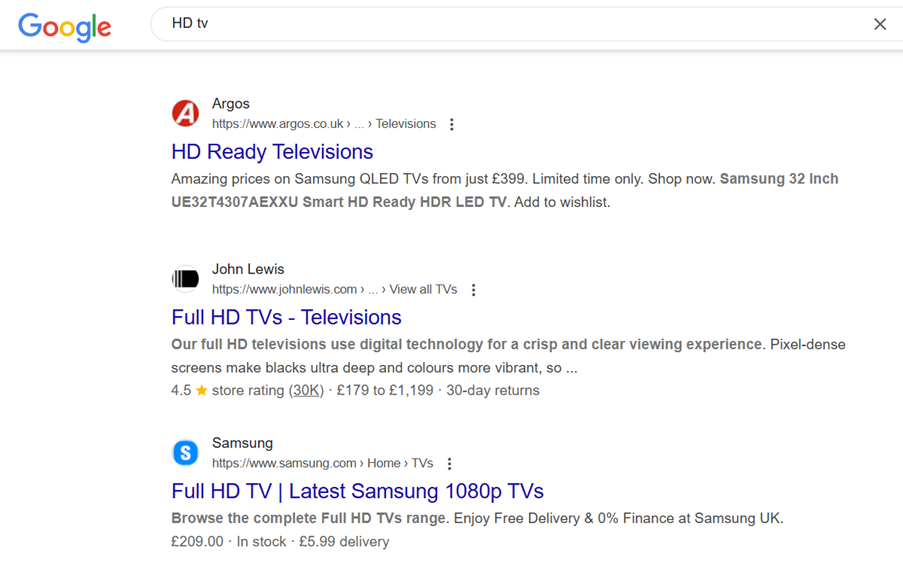Image resolution: width=903 pixels, height=578 pixels.
Task: Expand the truncated breadcrumb in John Lewis URL
Action: [x=372, y=289]
